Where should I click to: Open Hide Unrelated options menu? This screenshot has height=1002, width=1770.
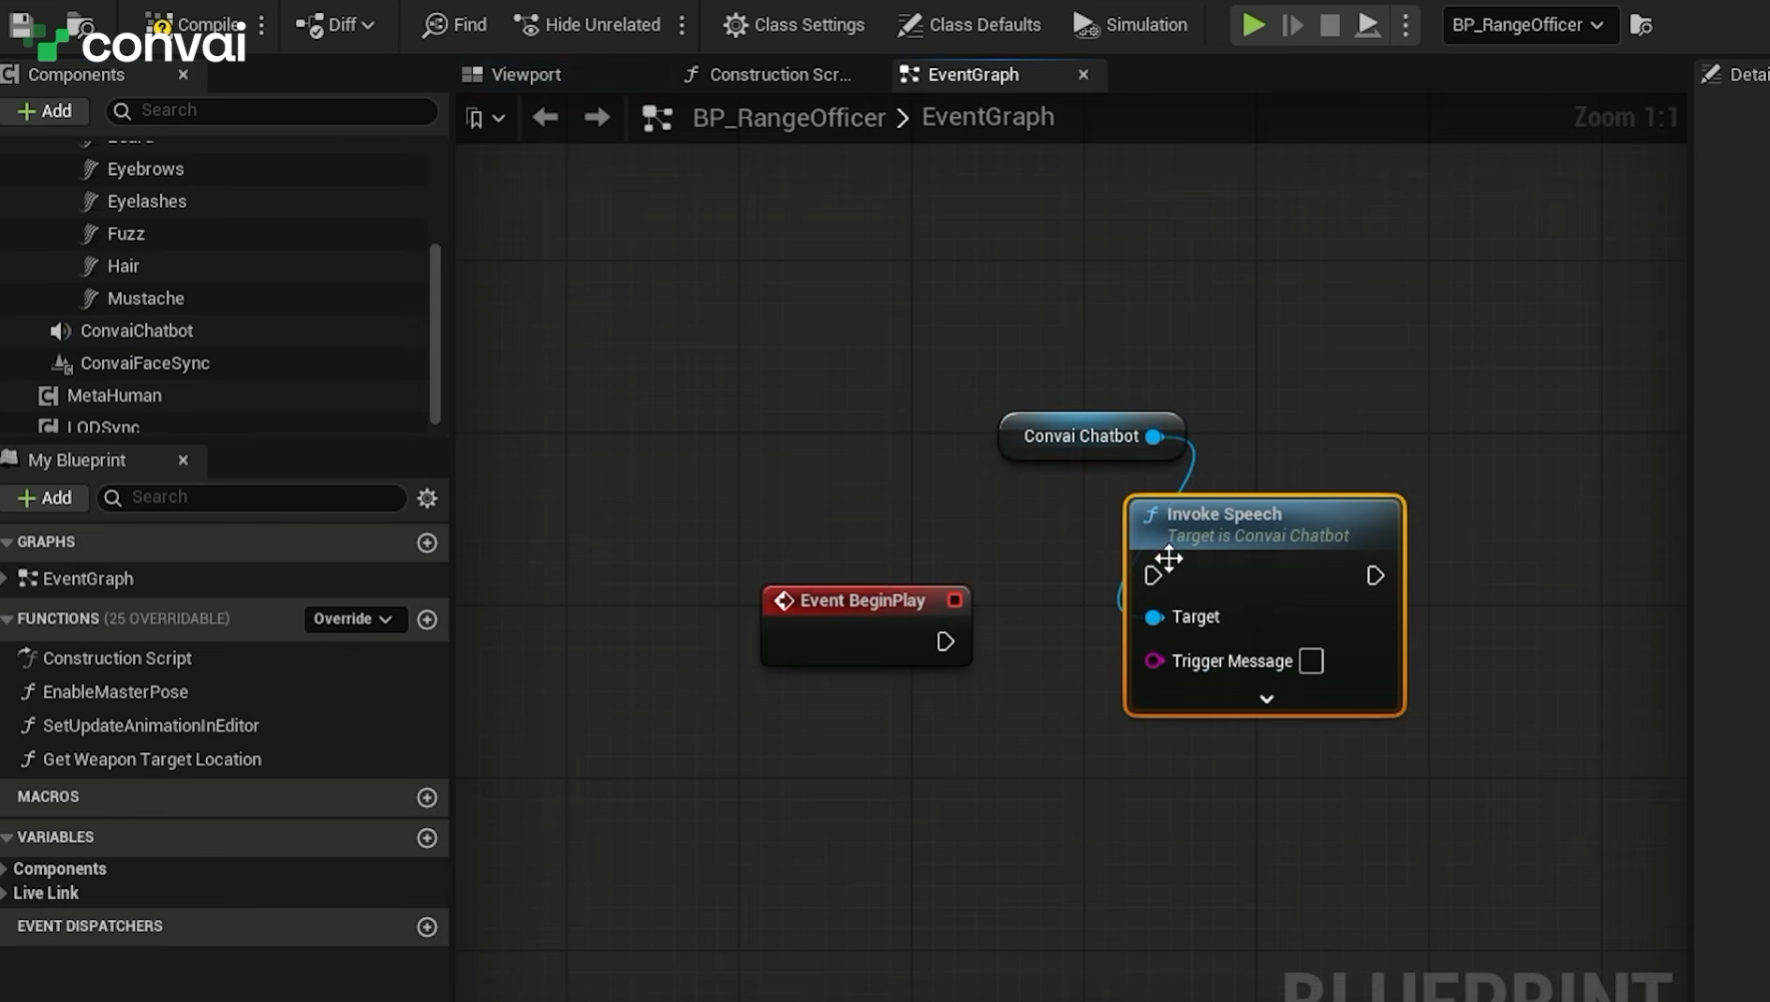[x=682, y=25]
